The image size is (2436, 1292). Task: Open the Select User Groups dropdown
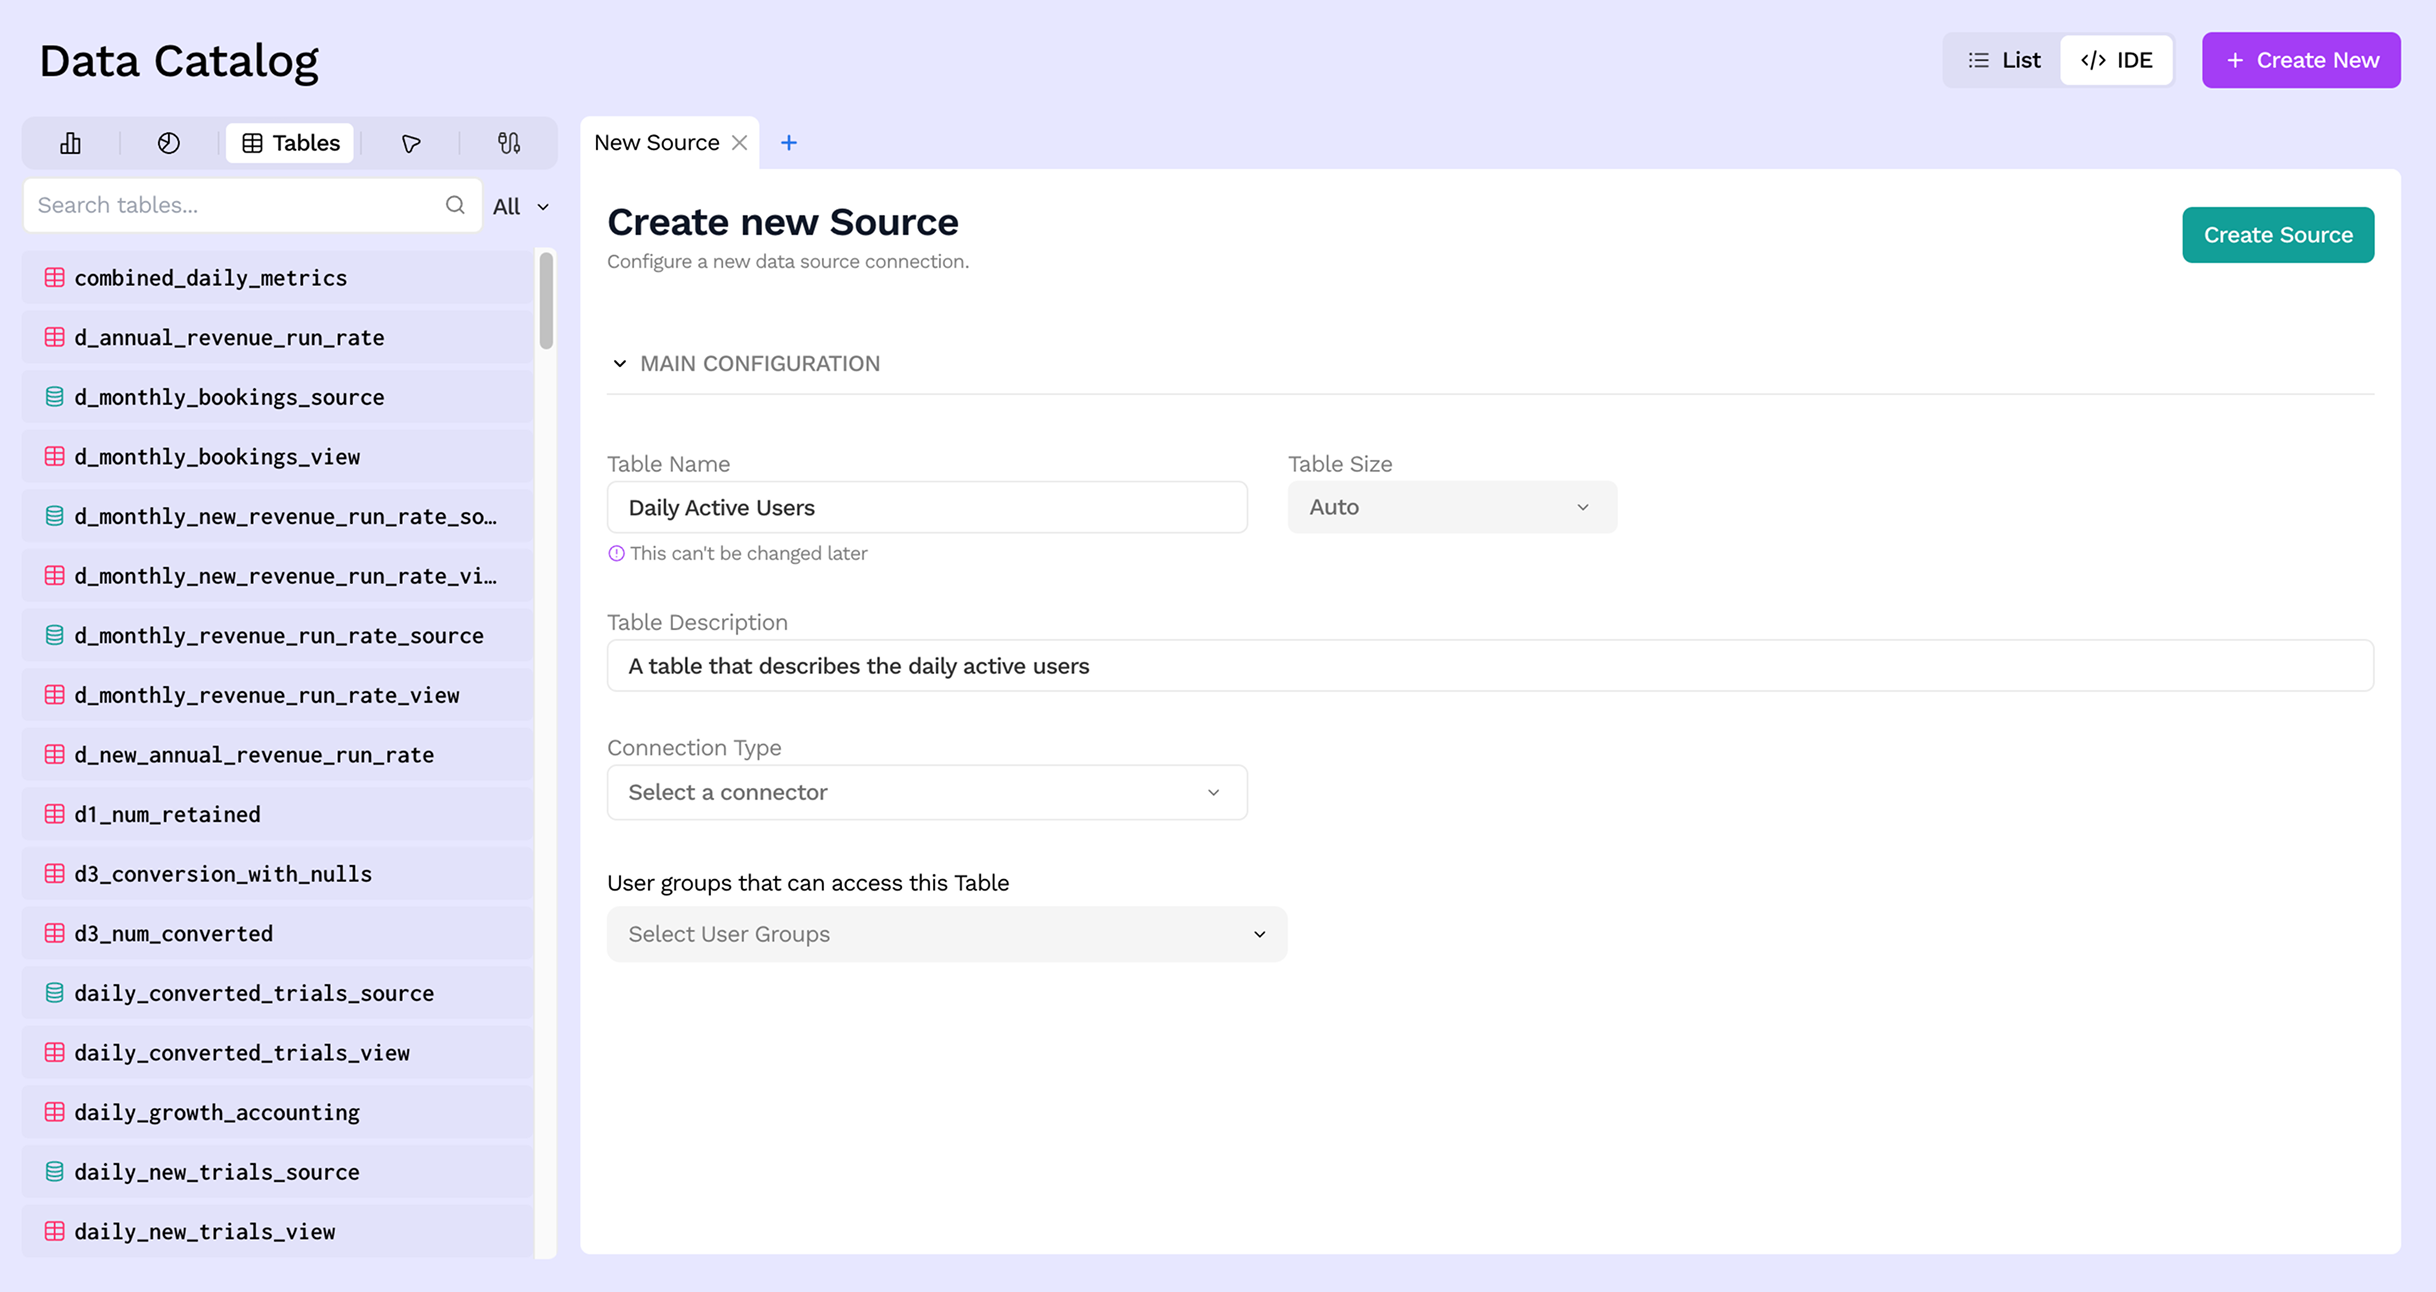946,934
